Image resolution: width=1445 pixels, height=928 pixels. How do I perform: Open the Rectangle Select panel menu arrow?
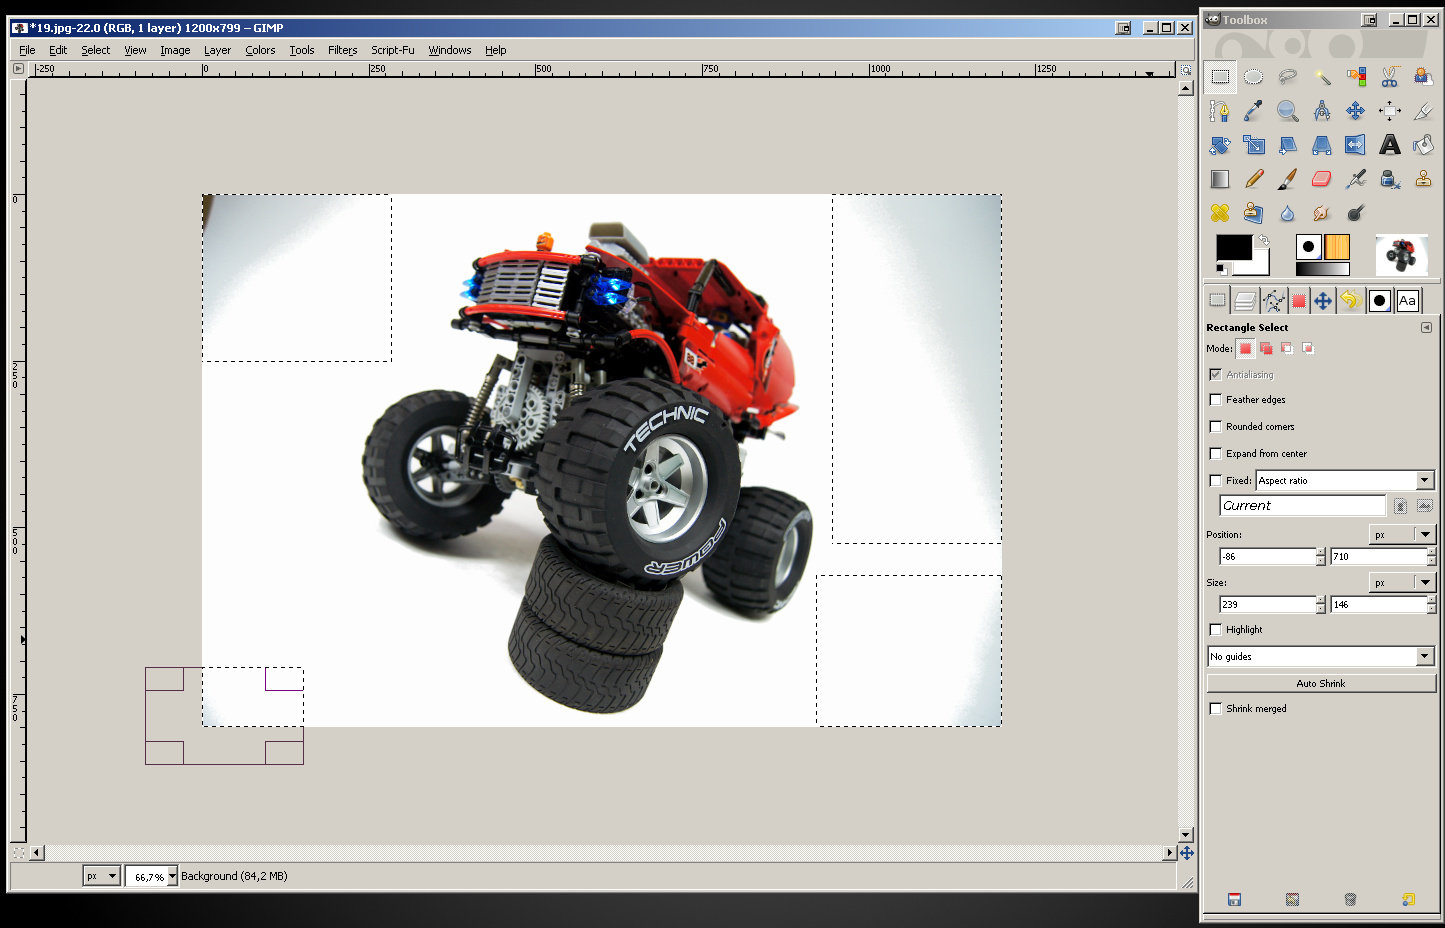coord(1426,327)
